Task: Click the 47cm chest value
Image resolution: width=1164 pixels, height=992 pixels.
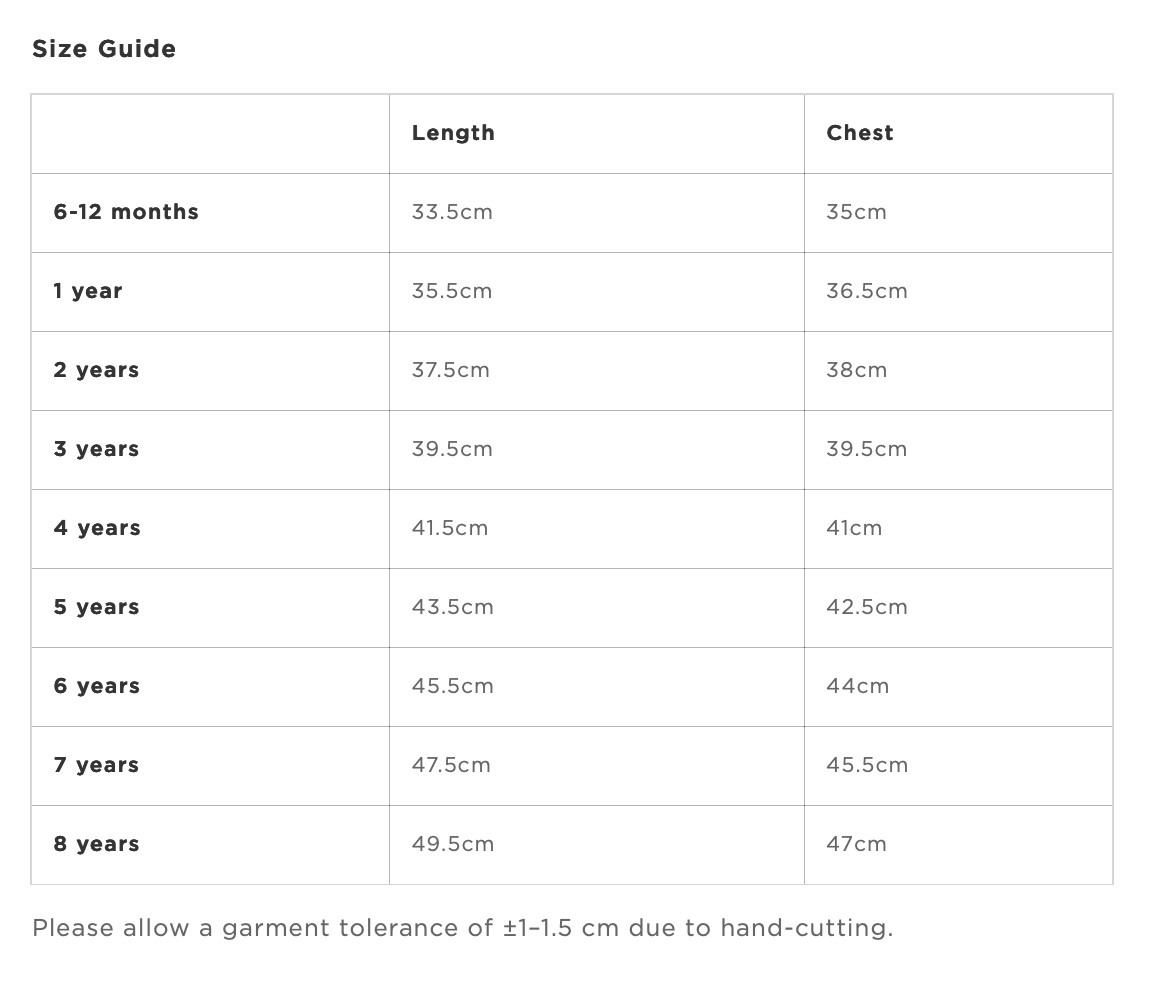Action: tap(857, 845)
